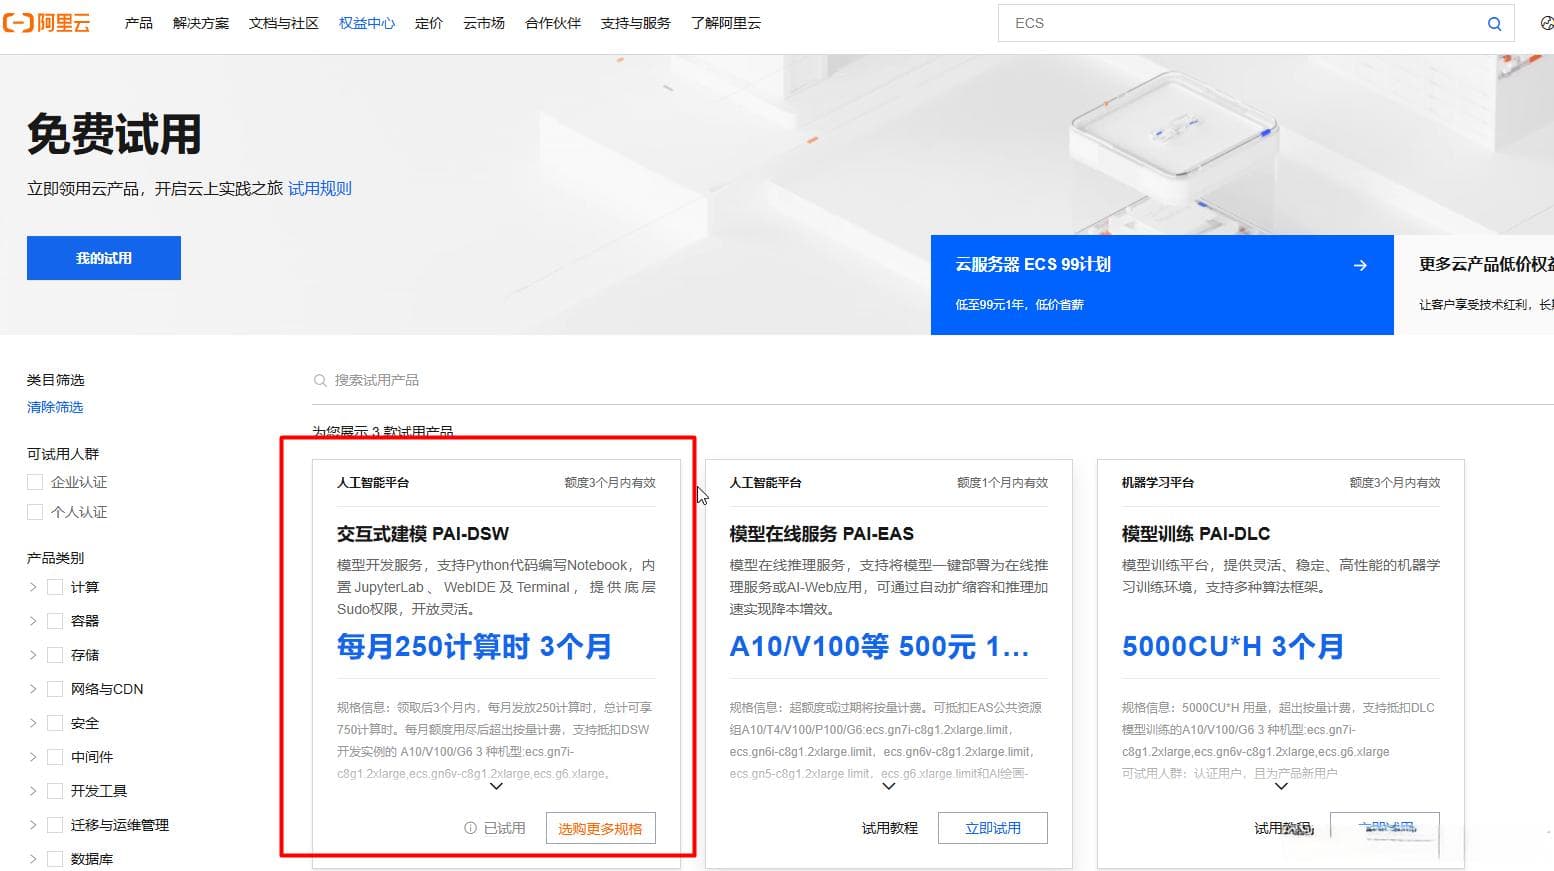1554x871 pixels.
Task: Click the 5000CU*H 3个月 text
Action: 1233,647
